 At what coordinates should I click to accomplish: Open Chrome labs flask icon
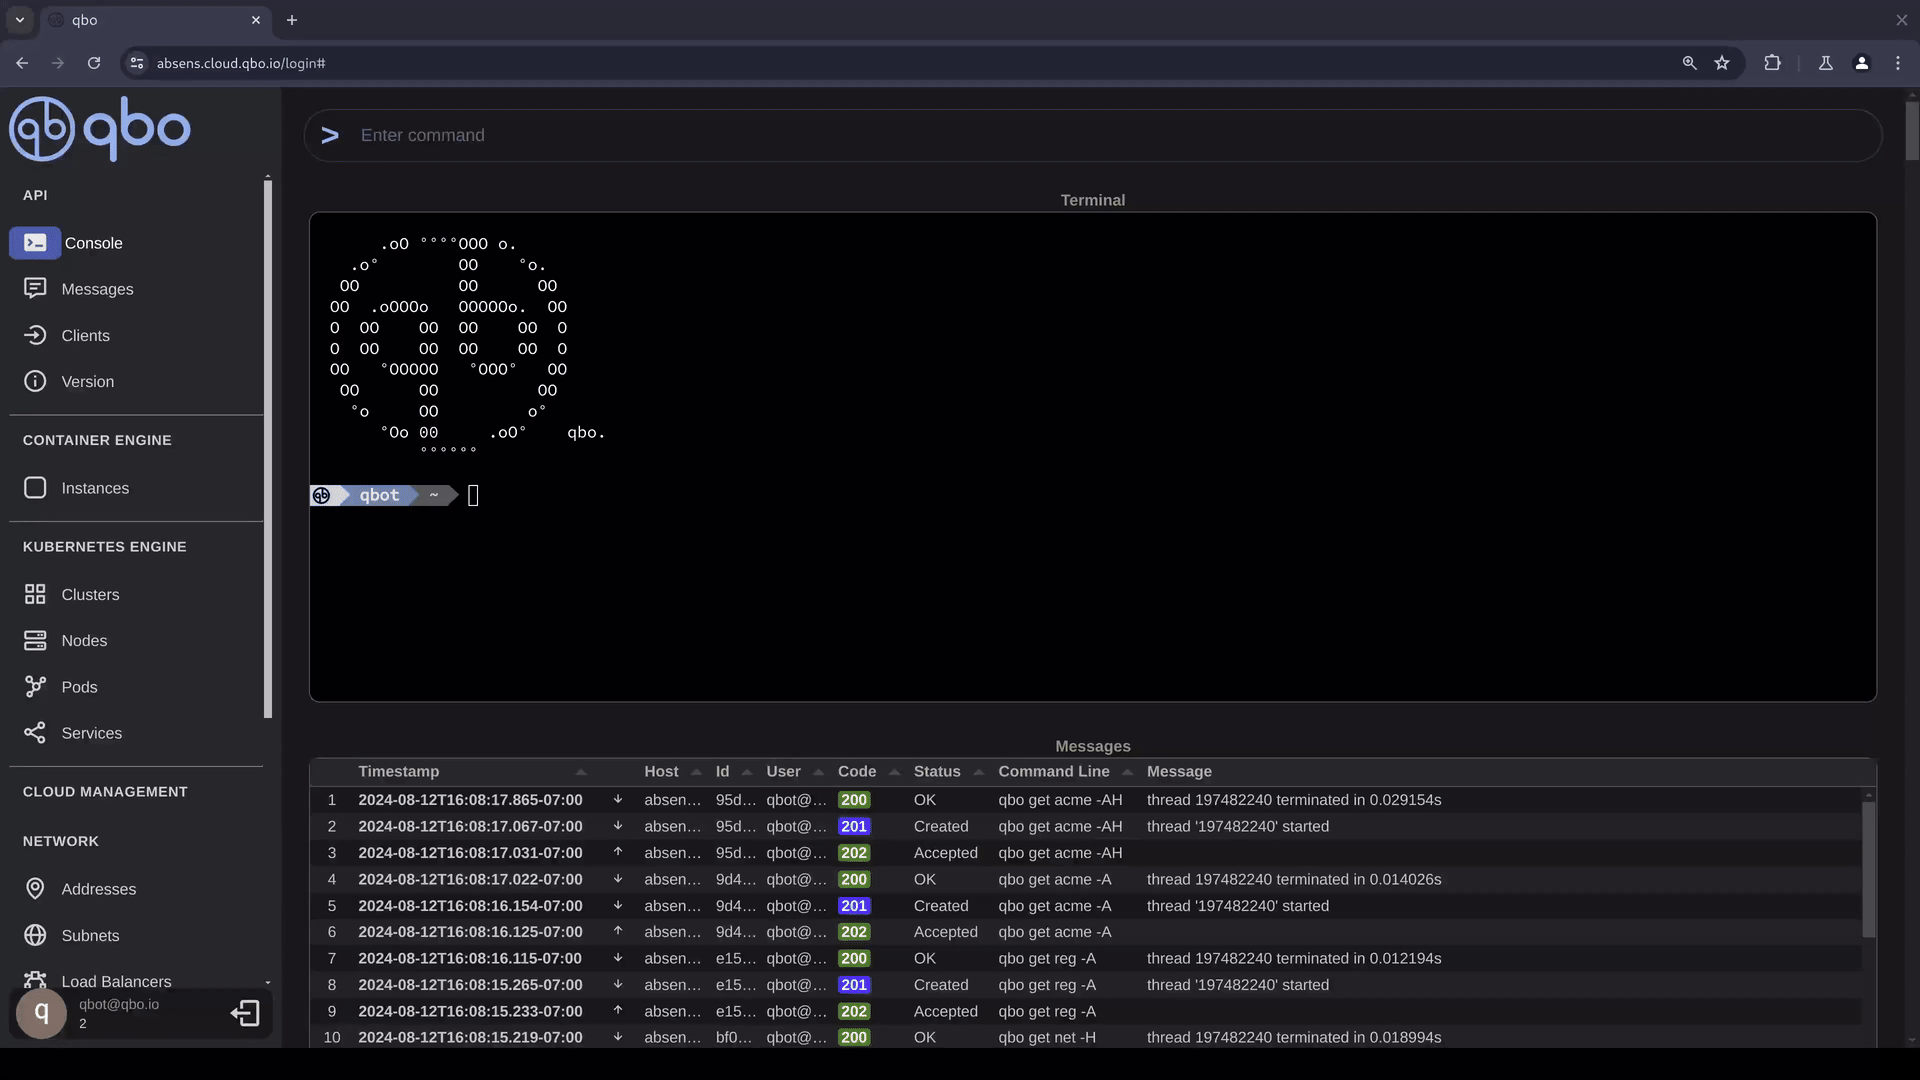[1825, 63]
